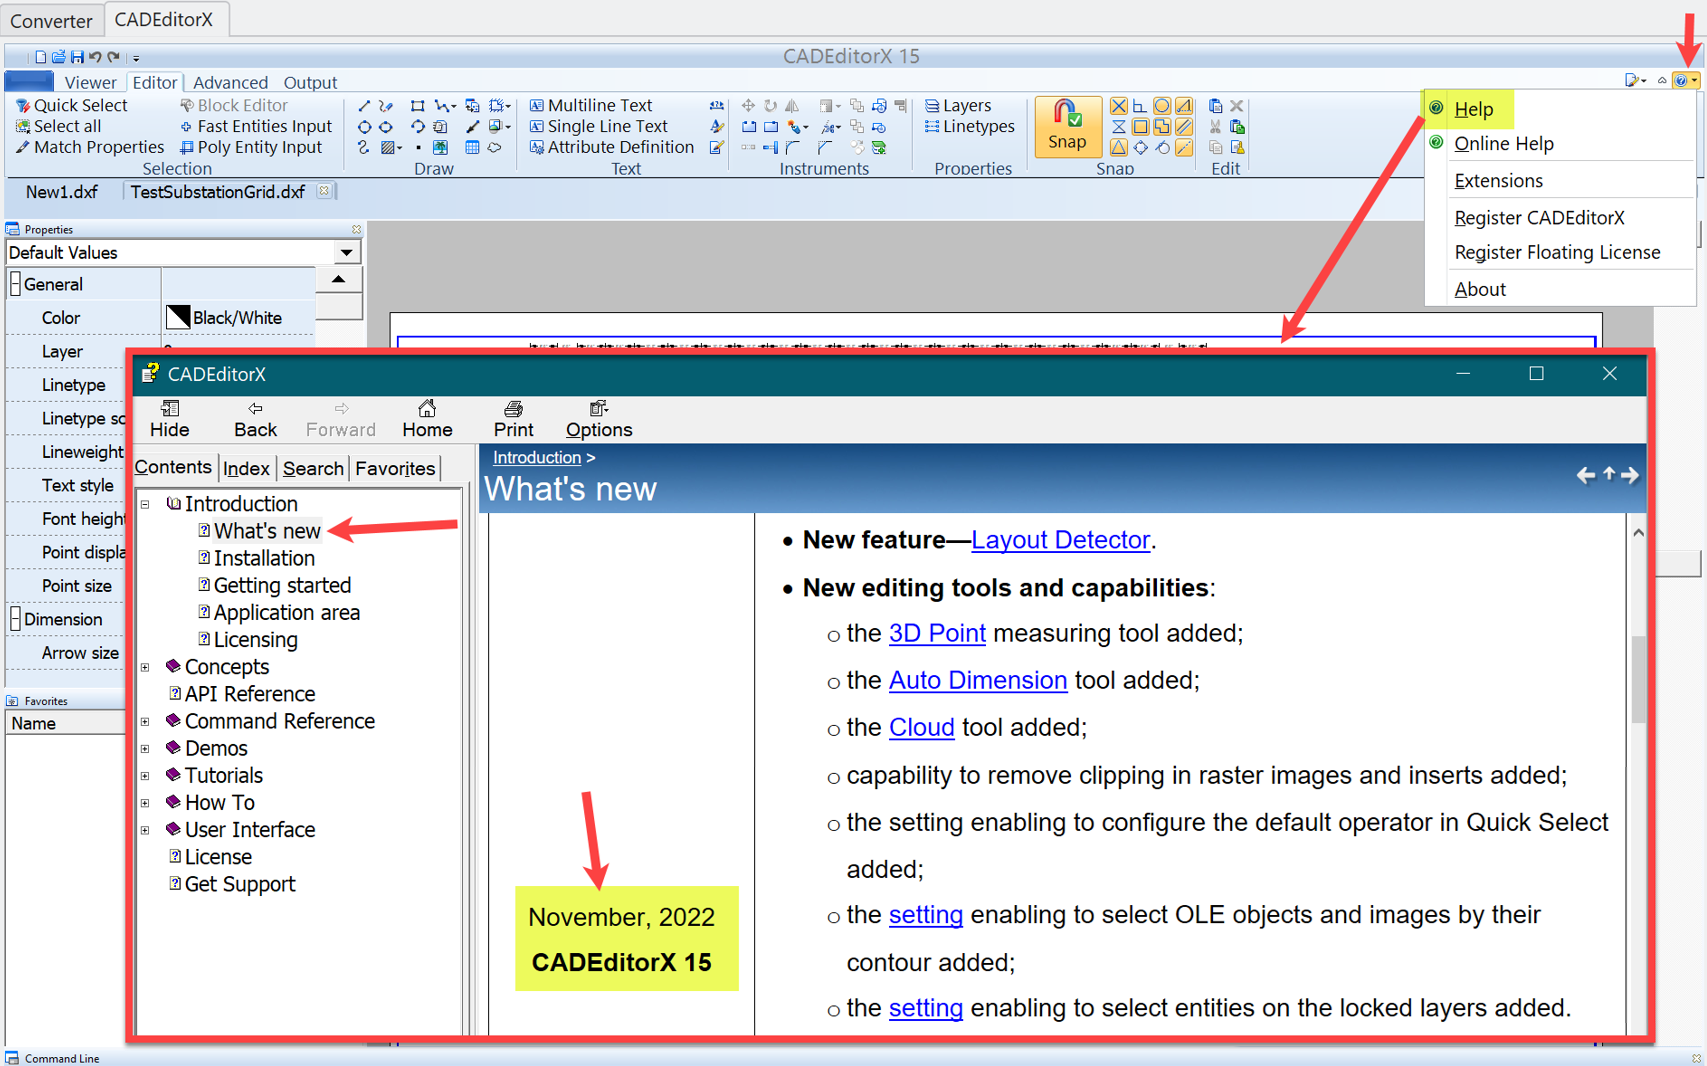Viewport: 1707px width, 1066px height.
Task: Expand the Concepts tree node
Action: 146,667
